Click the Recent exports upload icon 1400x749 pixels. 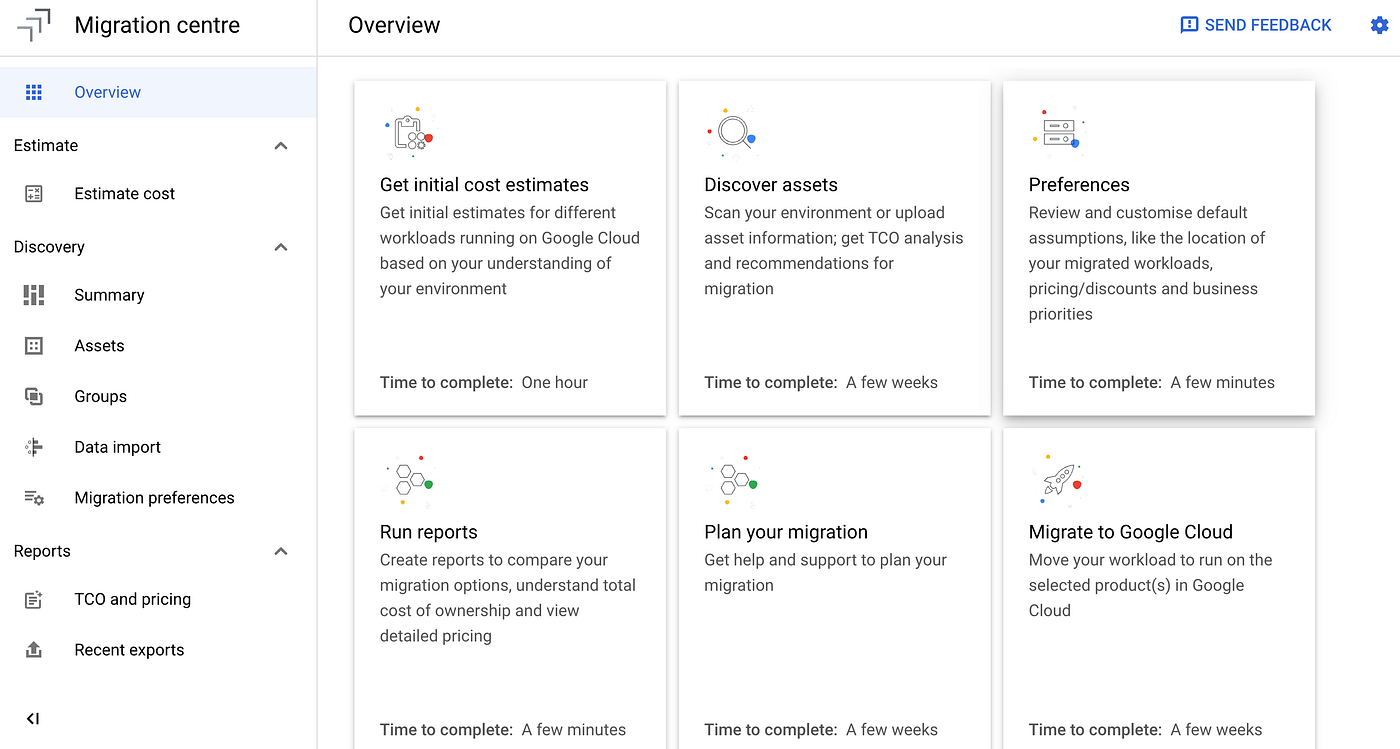tap(33, 649)
